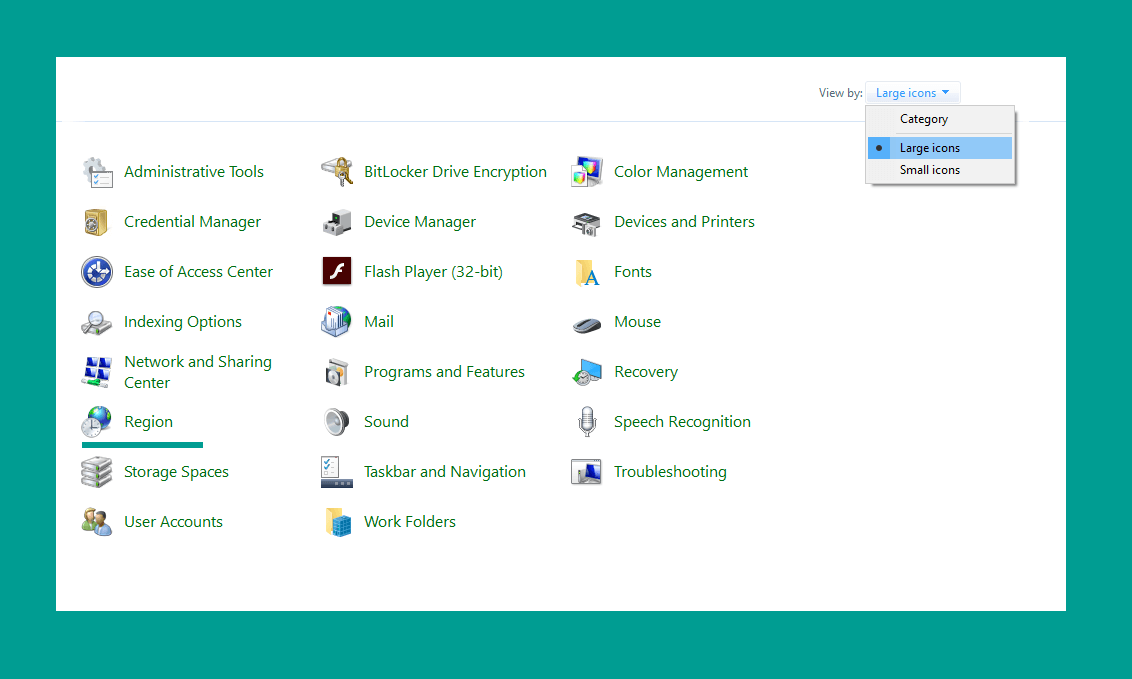Click the User Accounts people icon

(97, 522)
